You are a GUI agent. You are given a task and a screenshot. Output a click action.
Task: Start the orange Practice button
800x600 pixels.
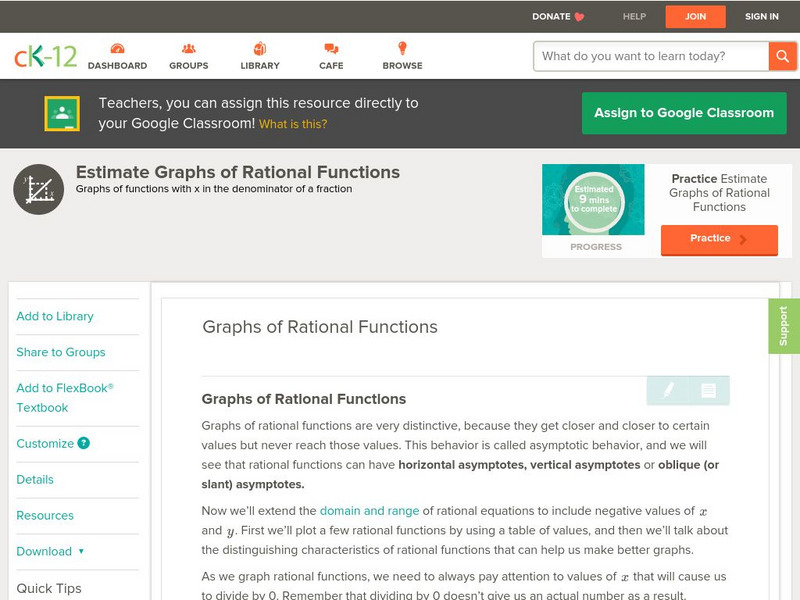[718, 239]
